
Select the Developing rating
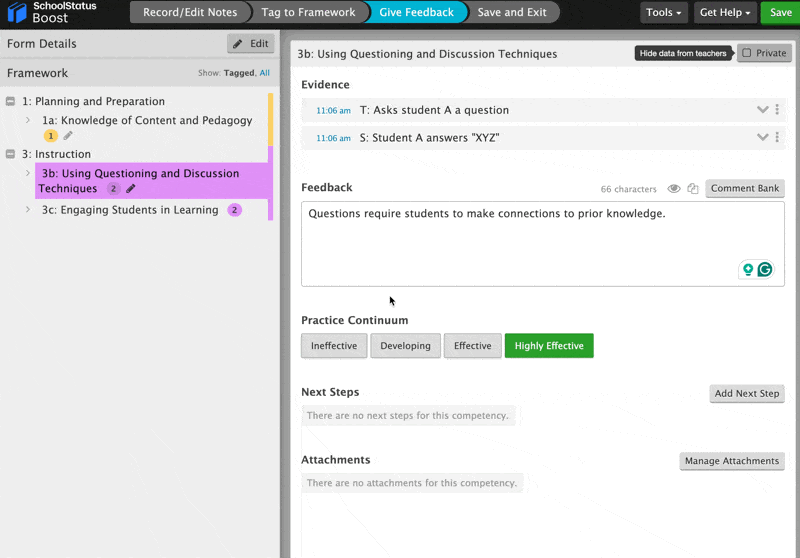pos(406,346)
